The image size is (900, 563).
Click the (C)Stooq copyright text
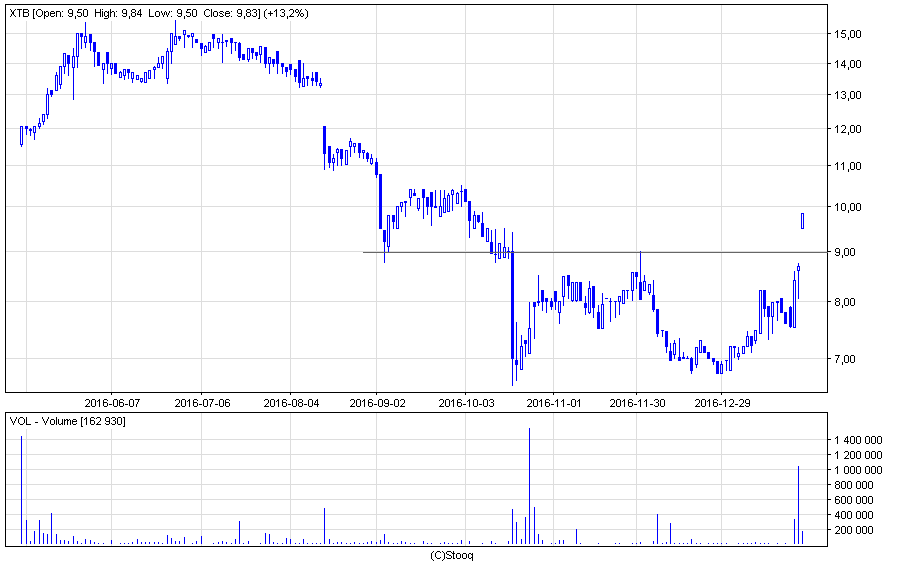(x=452, y=556)
